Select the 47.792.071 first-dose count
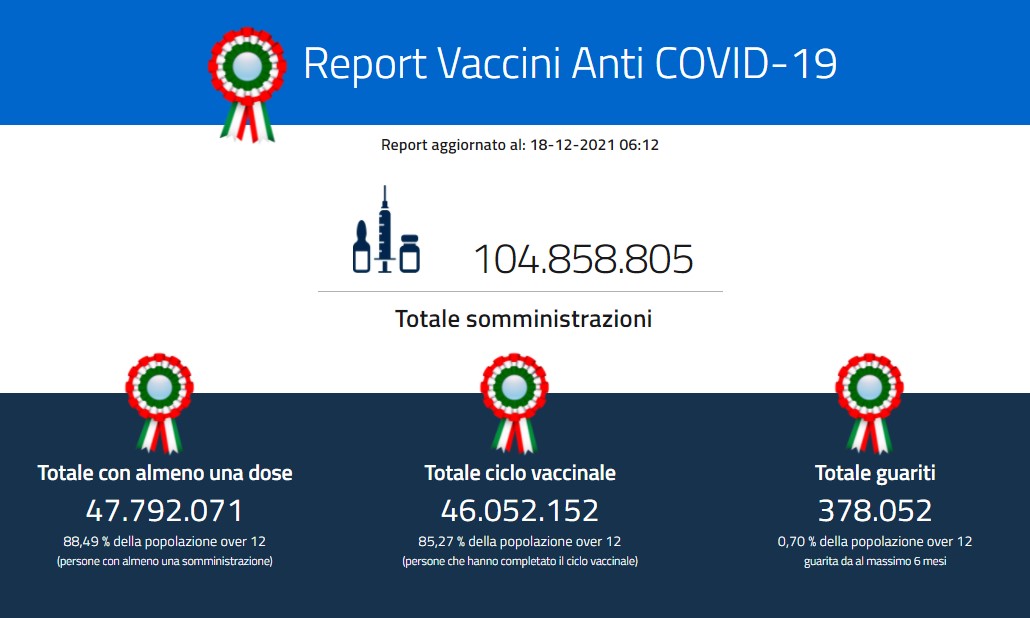The width and height of the screenshot is (1030, 618). coord(165,511)
